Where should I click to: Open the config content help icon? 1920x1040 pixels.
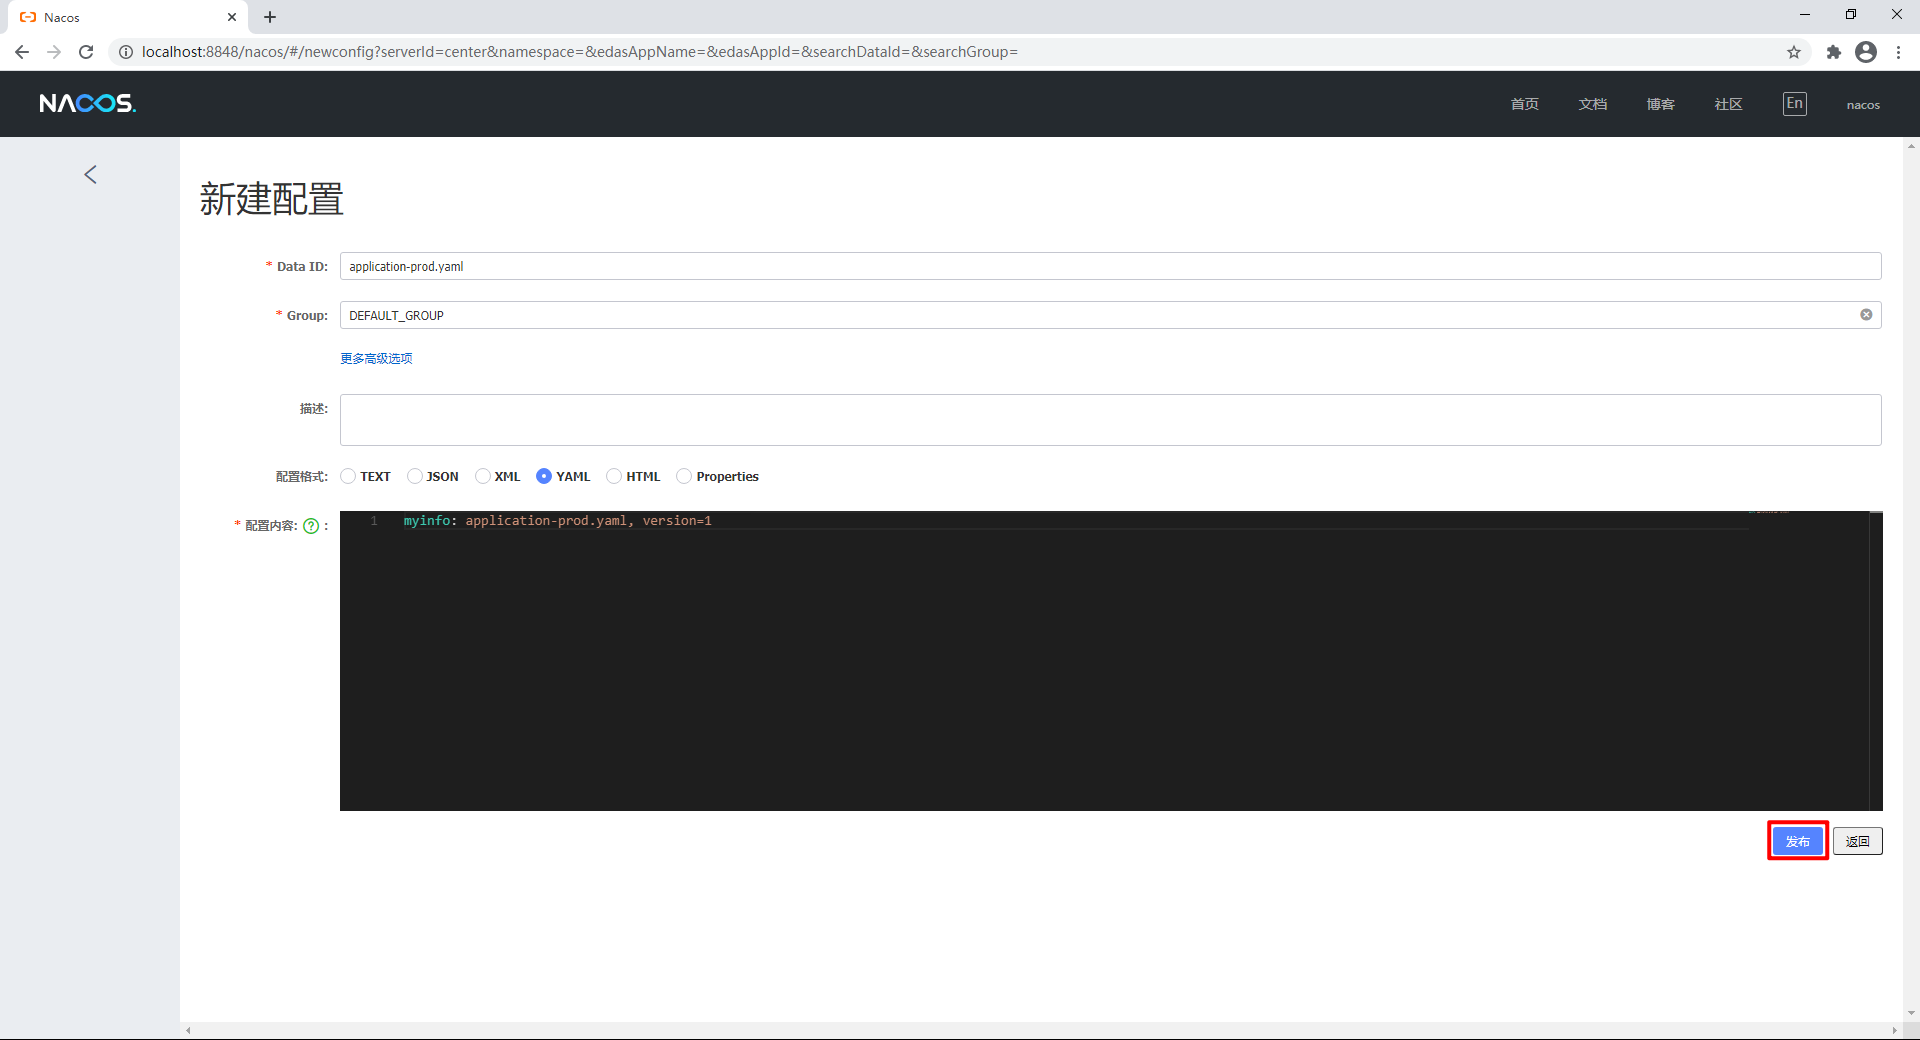311,526
